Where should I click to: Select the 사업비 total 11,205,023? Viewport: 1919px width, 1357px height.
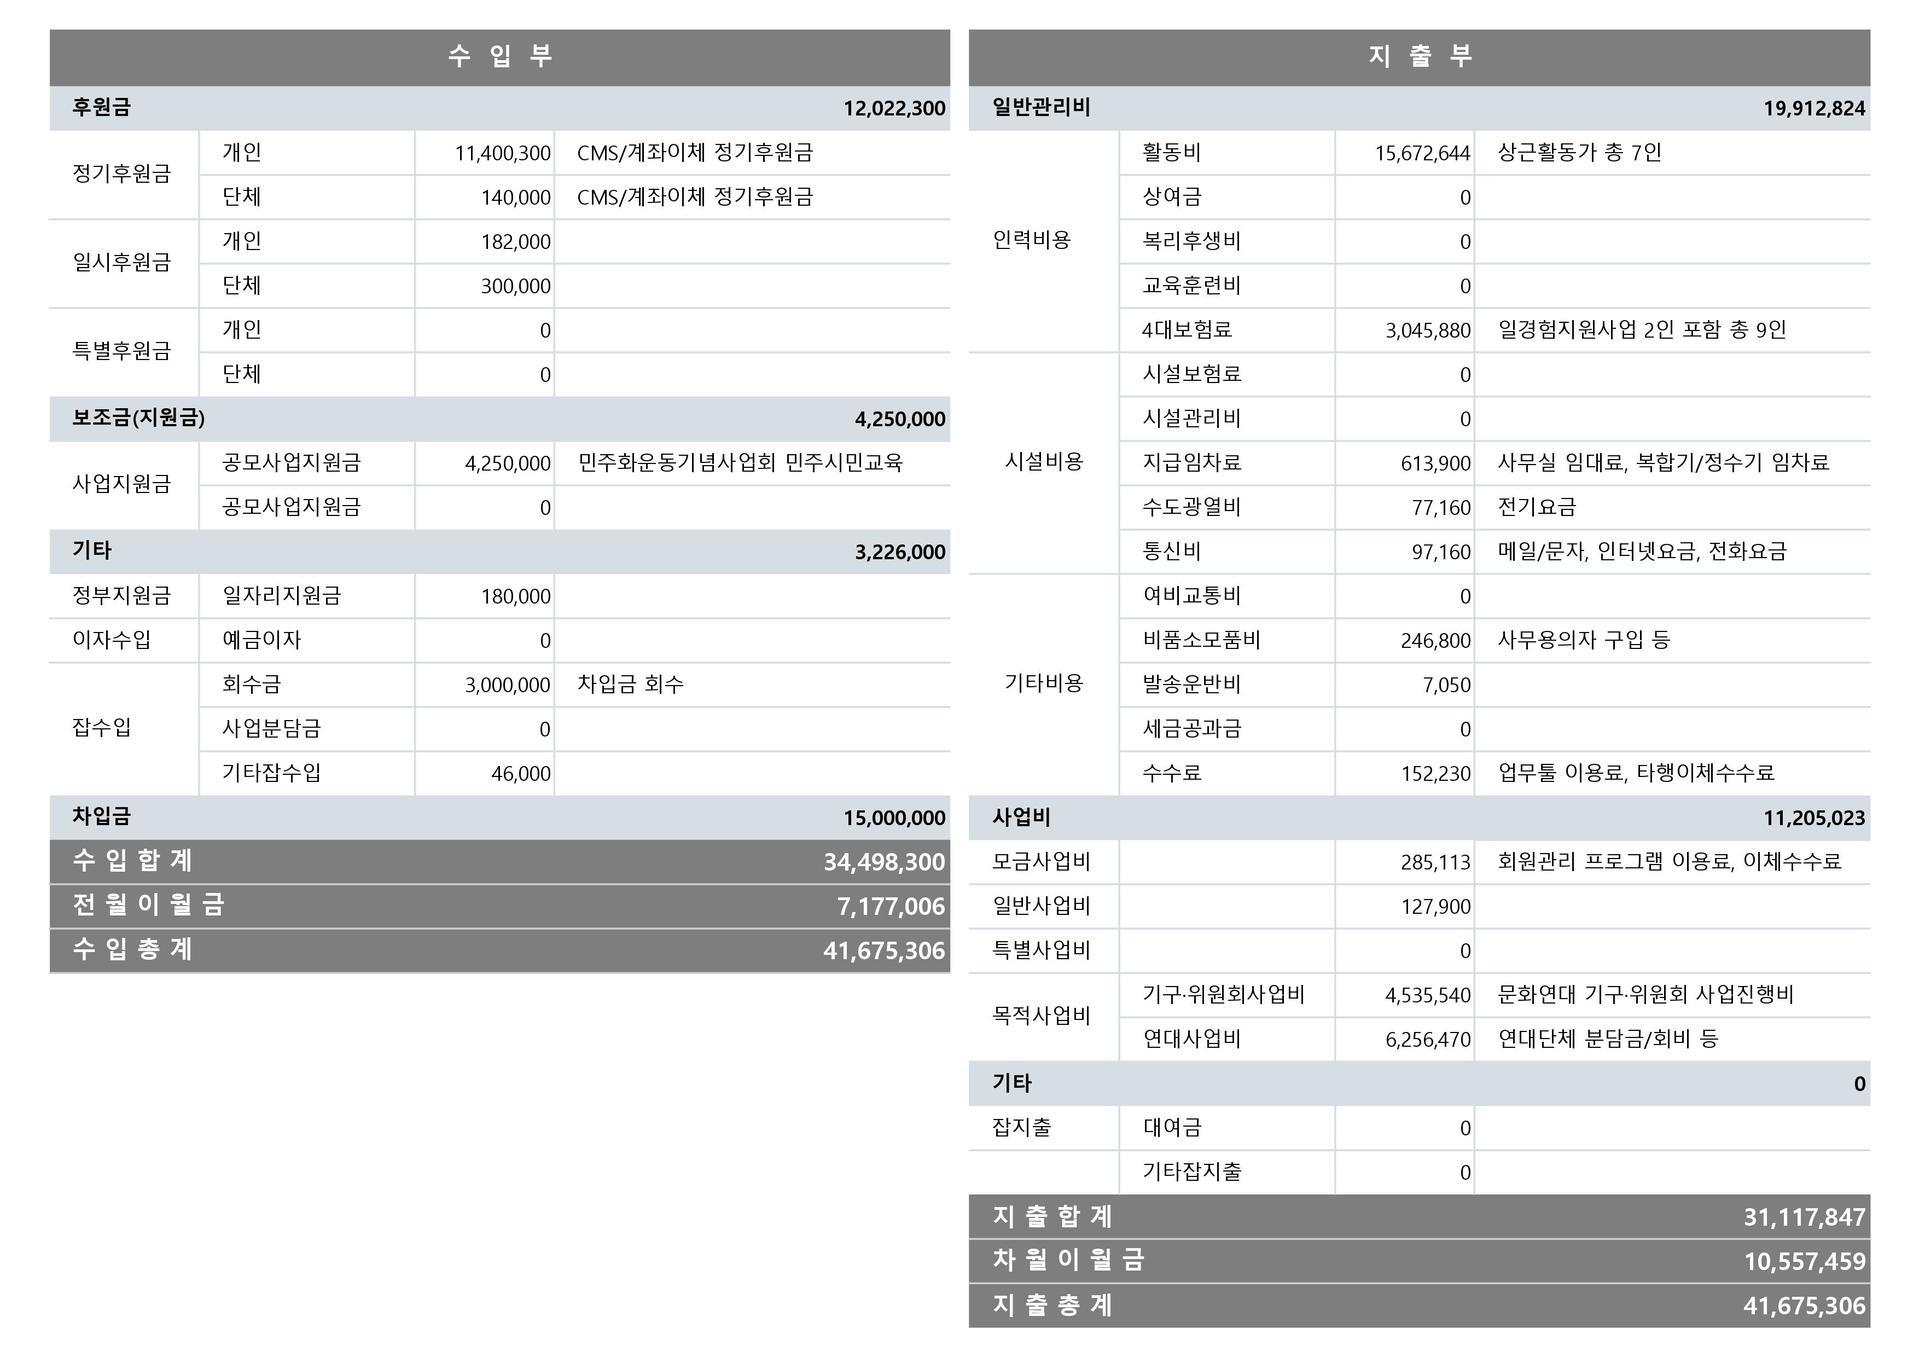pyautogui.click(x=1814, y=818)
